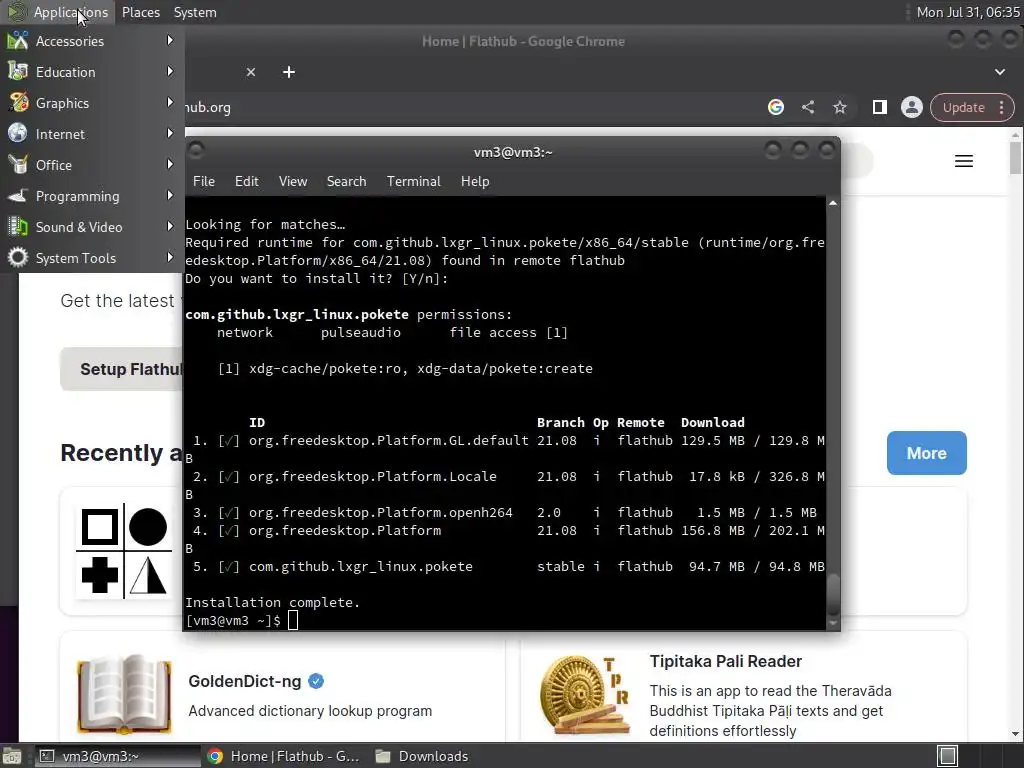Toggle Chrome's side panel icon
Screen dimensions: 1024x768
point(880,107)
